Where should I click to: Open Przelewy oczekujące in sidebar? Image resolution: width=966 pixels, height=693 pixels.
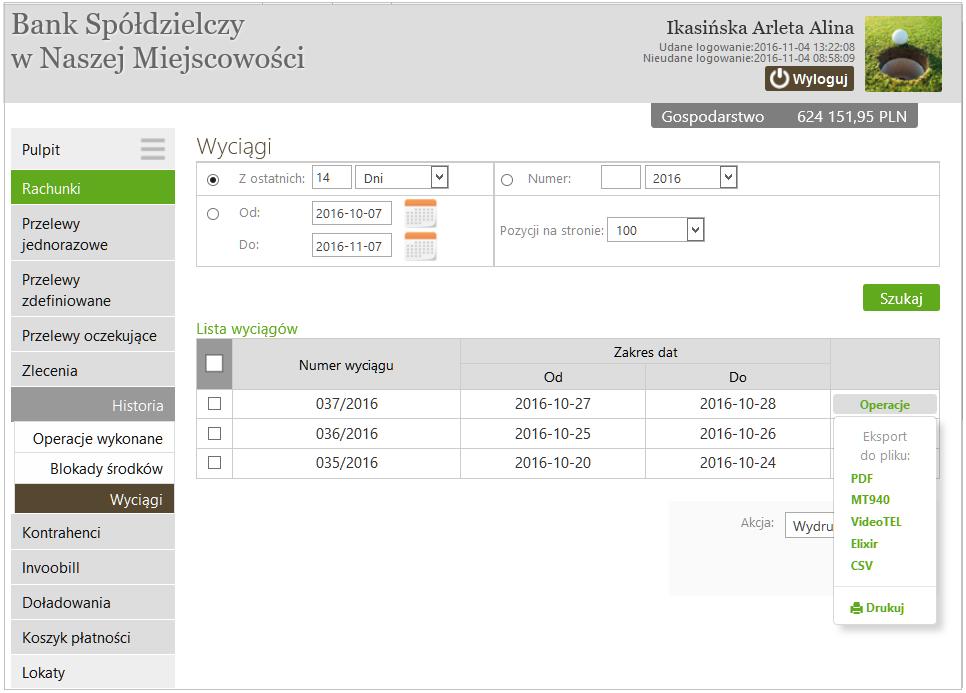click(x=93, y=335)
